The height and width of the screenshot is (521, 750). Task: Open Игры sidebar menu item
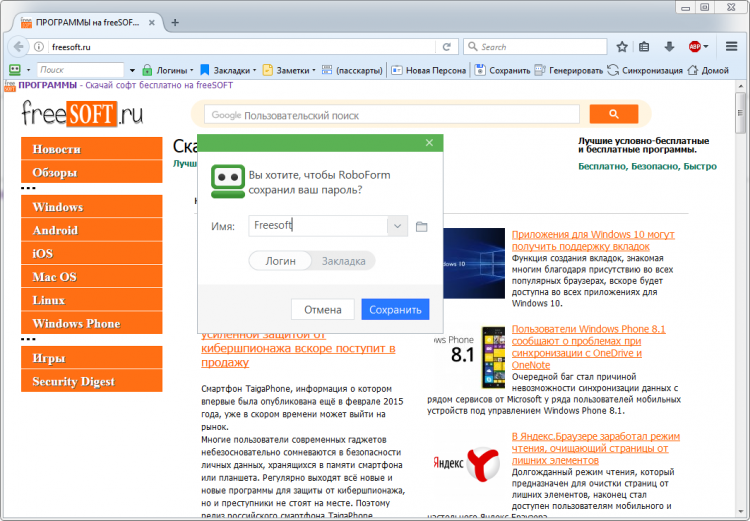click(92, 357)
